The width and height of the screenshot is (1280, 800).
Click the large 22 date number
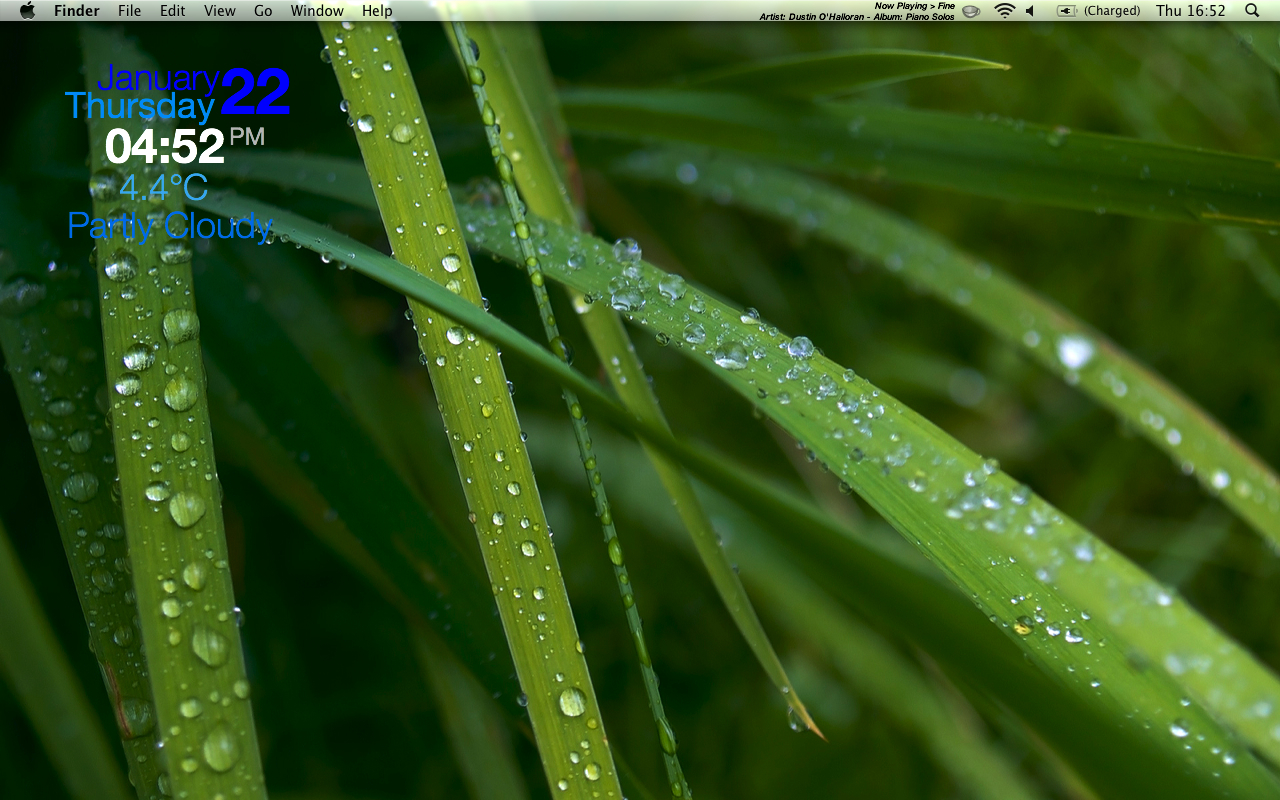(x=255, y=91)
